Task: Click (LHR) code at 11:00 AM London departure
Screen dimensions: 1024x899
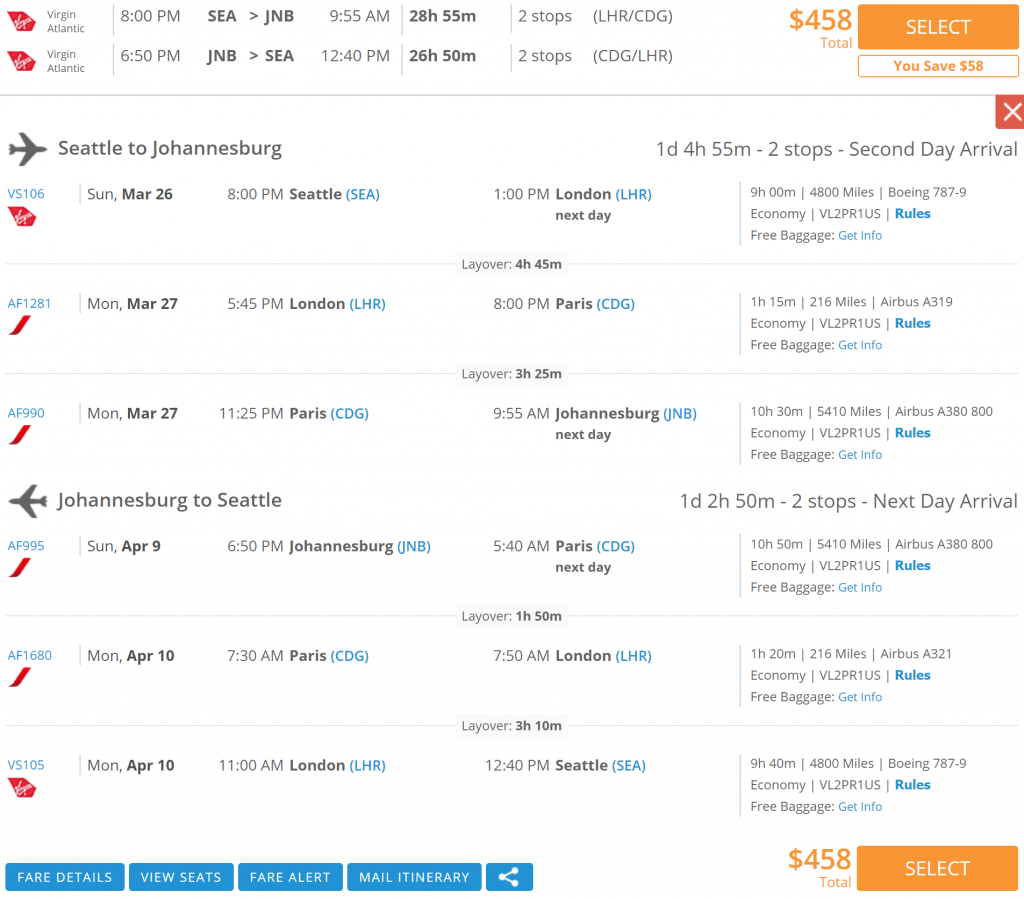Action: pos(367,766)
